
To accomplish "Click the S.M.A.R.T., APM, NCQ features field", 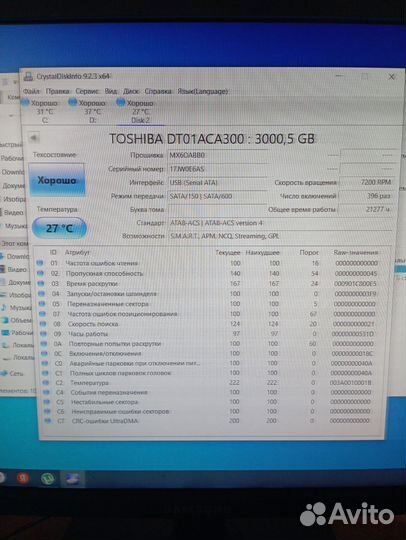I will pos(280,236).
